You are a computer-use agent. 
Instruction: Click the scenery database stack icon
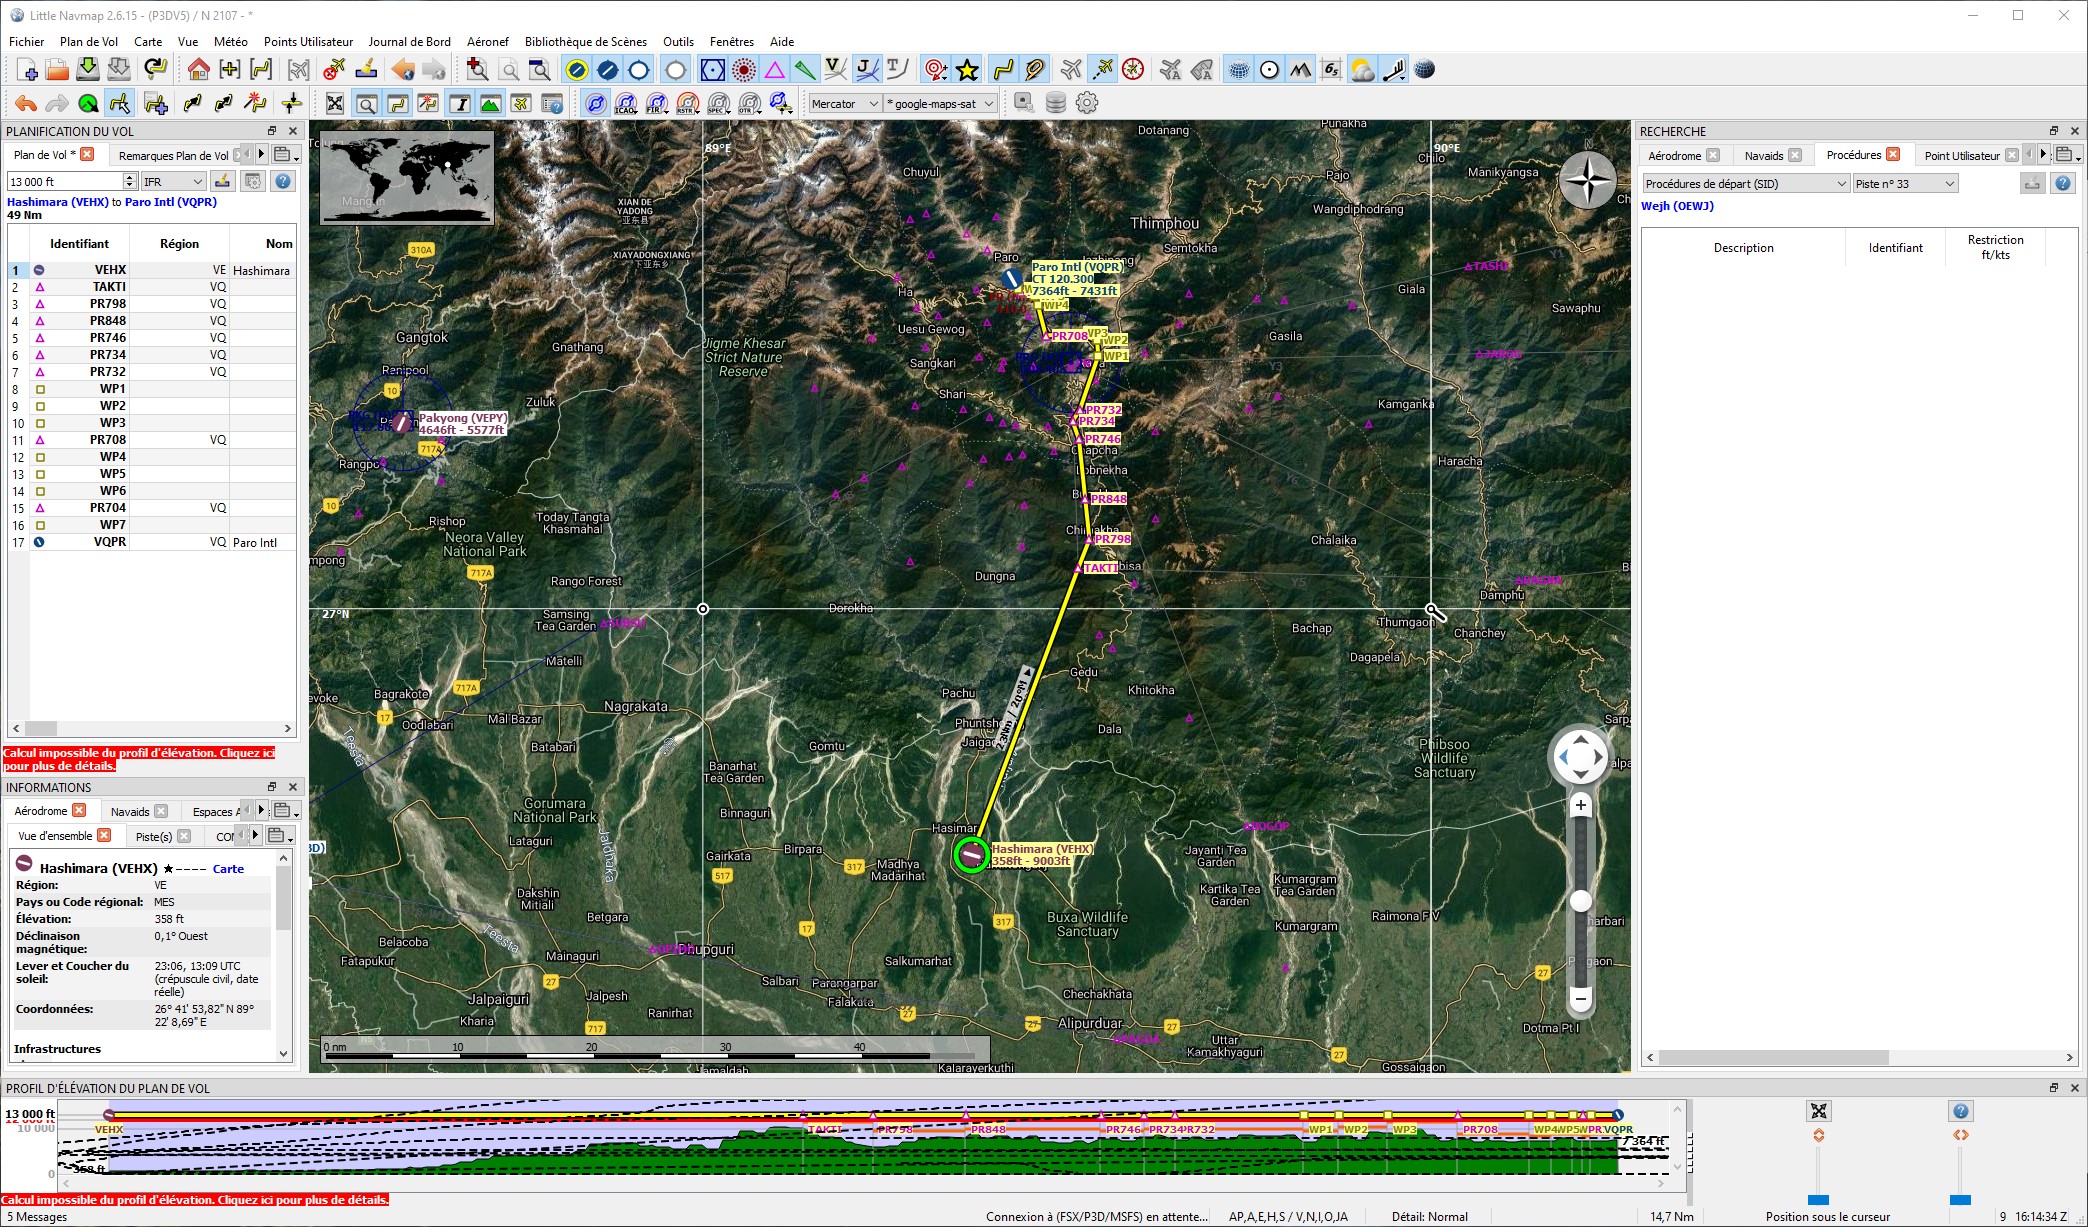coord(1055,103)
